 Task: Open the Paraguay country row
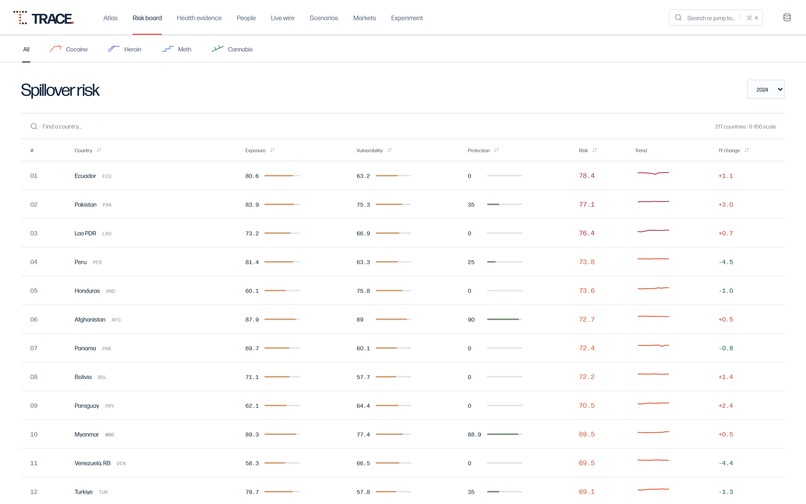(x=403, y=406)
